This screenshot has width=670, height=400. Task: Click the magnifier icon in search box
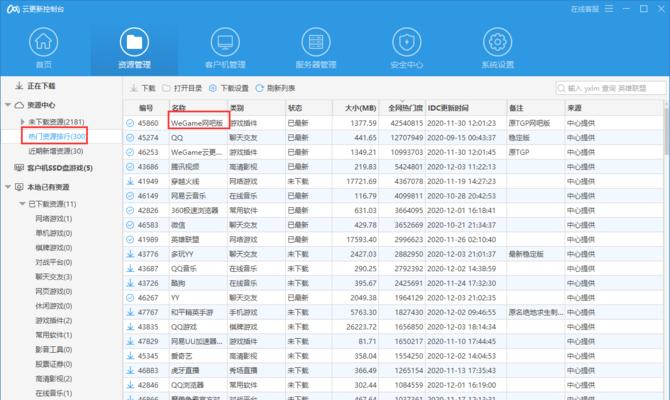click(561, 88)
